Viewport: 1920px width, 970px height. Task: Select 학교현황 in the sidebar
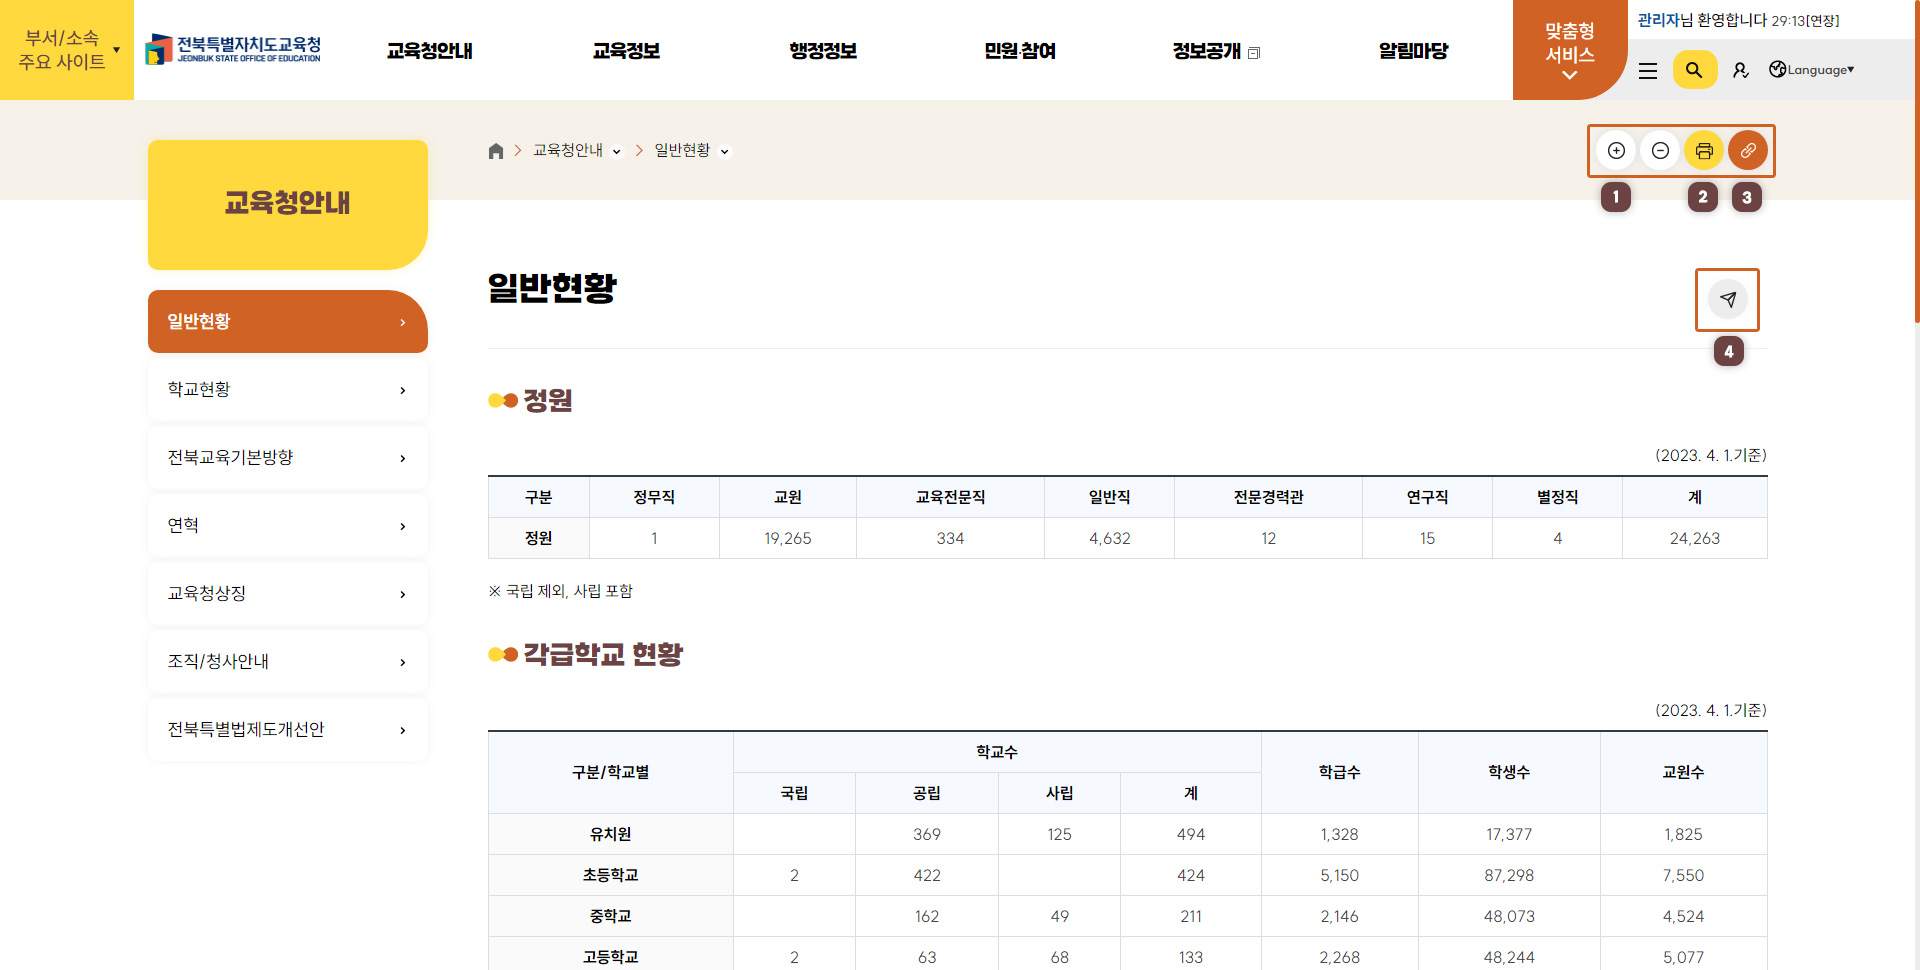coord(287,390)
